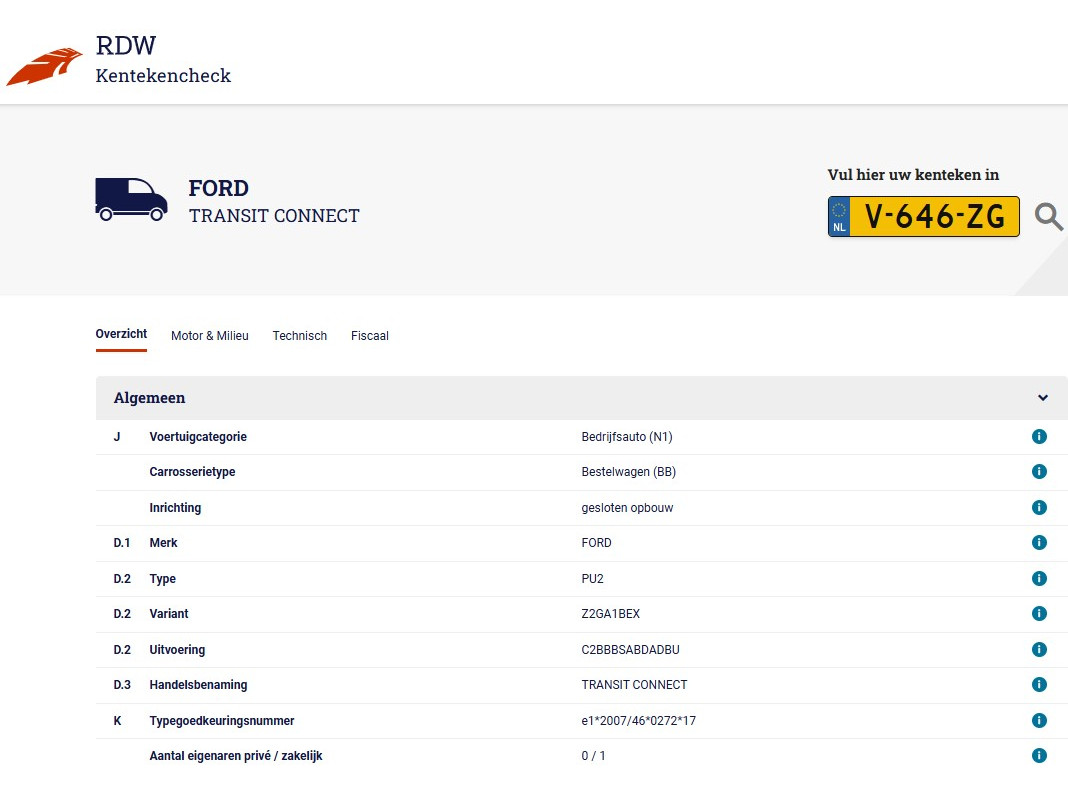The height and width of the screenshot is (801, 1068).
Task: Open info for Handelsbenaming row
Action: pyautogui.click(x=1039, y=685)
